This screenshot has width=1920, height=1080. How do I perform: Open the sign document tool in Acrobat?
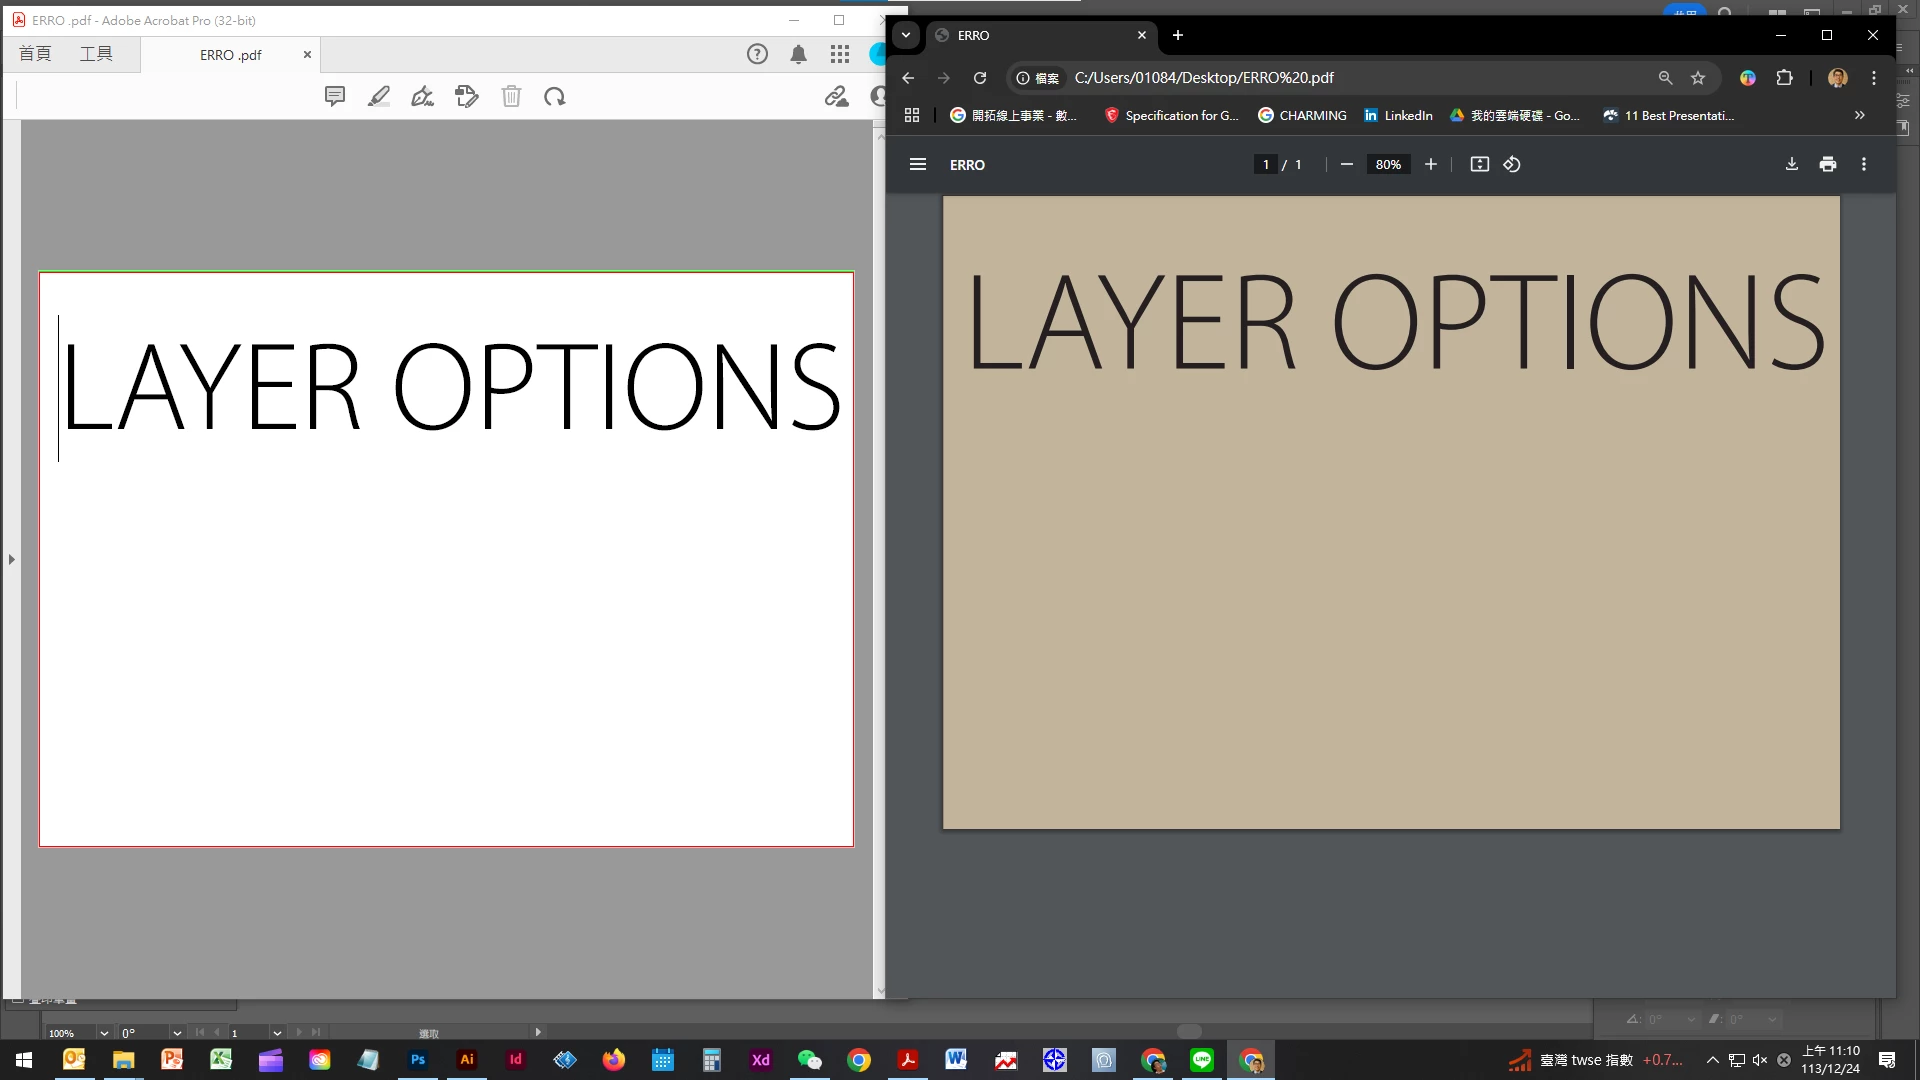[422, 96]
